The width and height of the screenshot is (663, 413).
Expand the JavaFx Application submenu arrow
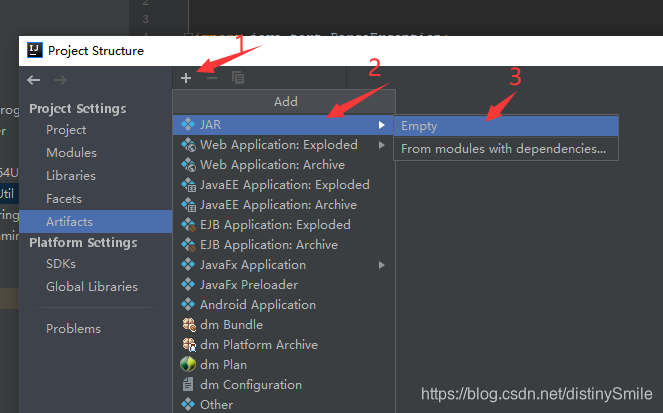coord(381,265)
